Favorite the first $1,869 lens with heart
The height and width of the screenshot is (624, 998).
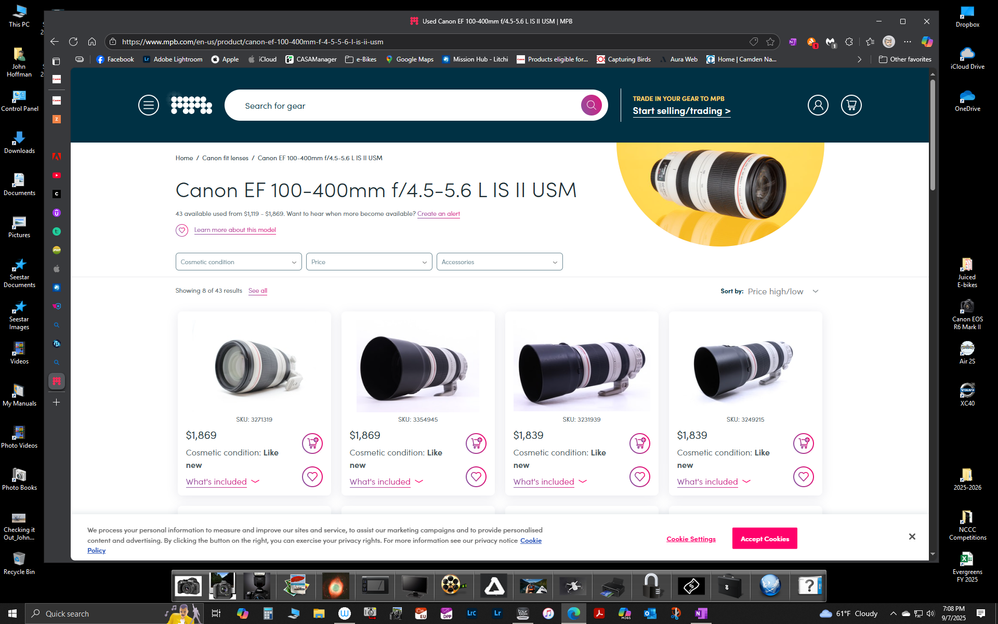click(x=312, y=477)
